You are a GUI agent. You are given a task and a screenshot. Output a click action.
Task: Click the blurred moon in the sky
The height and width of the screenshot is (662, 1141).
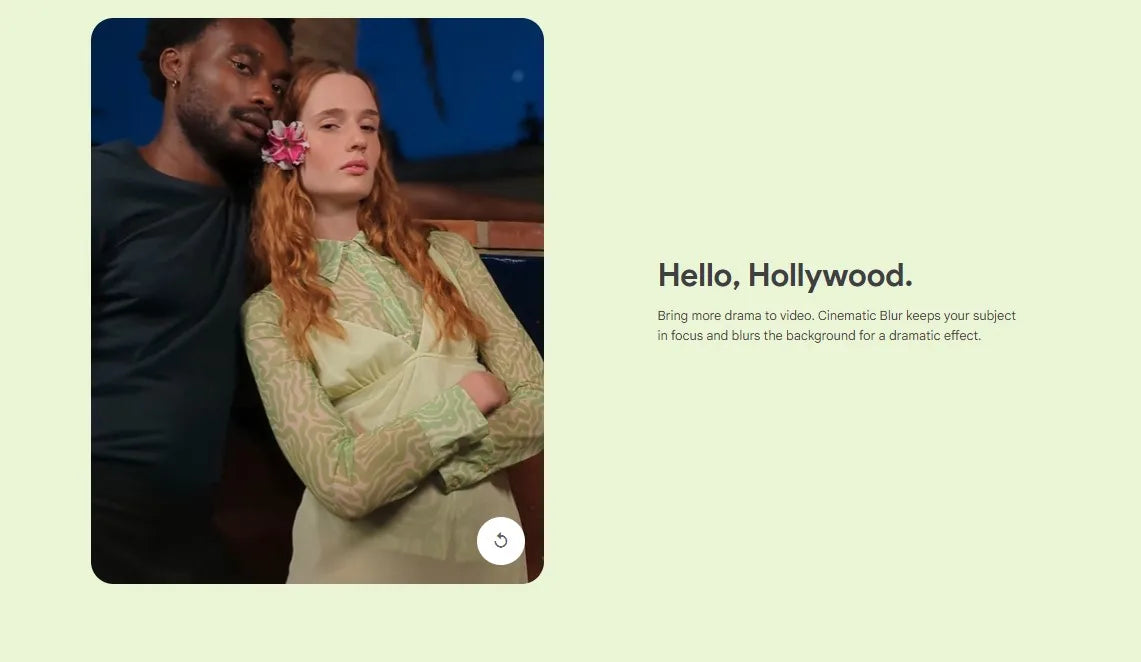(517, 76)
